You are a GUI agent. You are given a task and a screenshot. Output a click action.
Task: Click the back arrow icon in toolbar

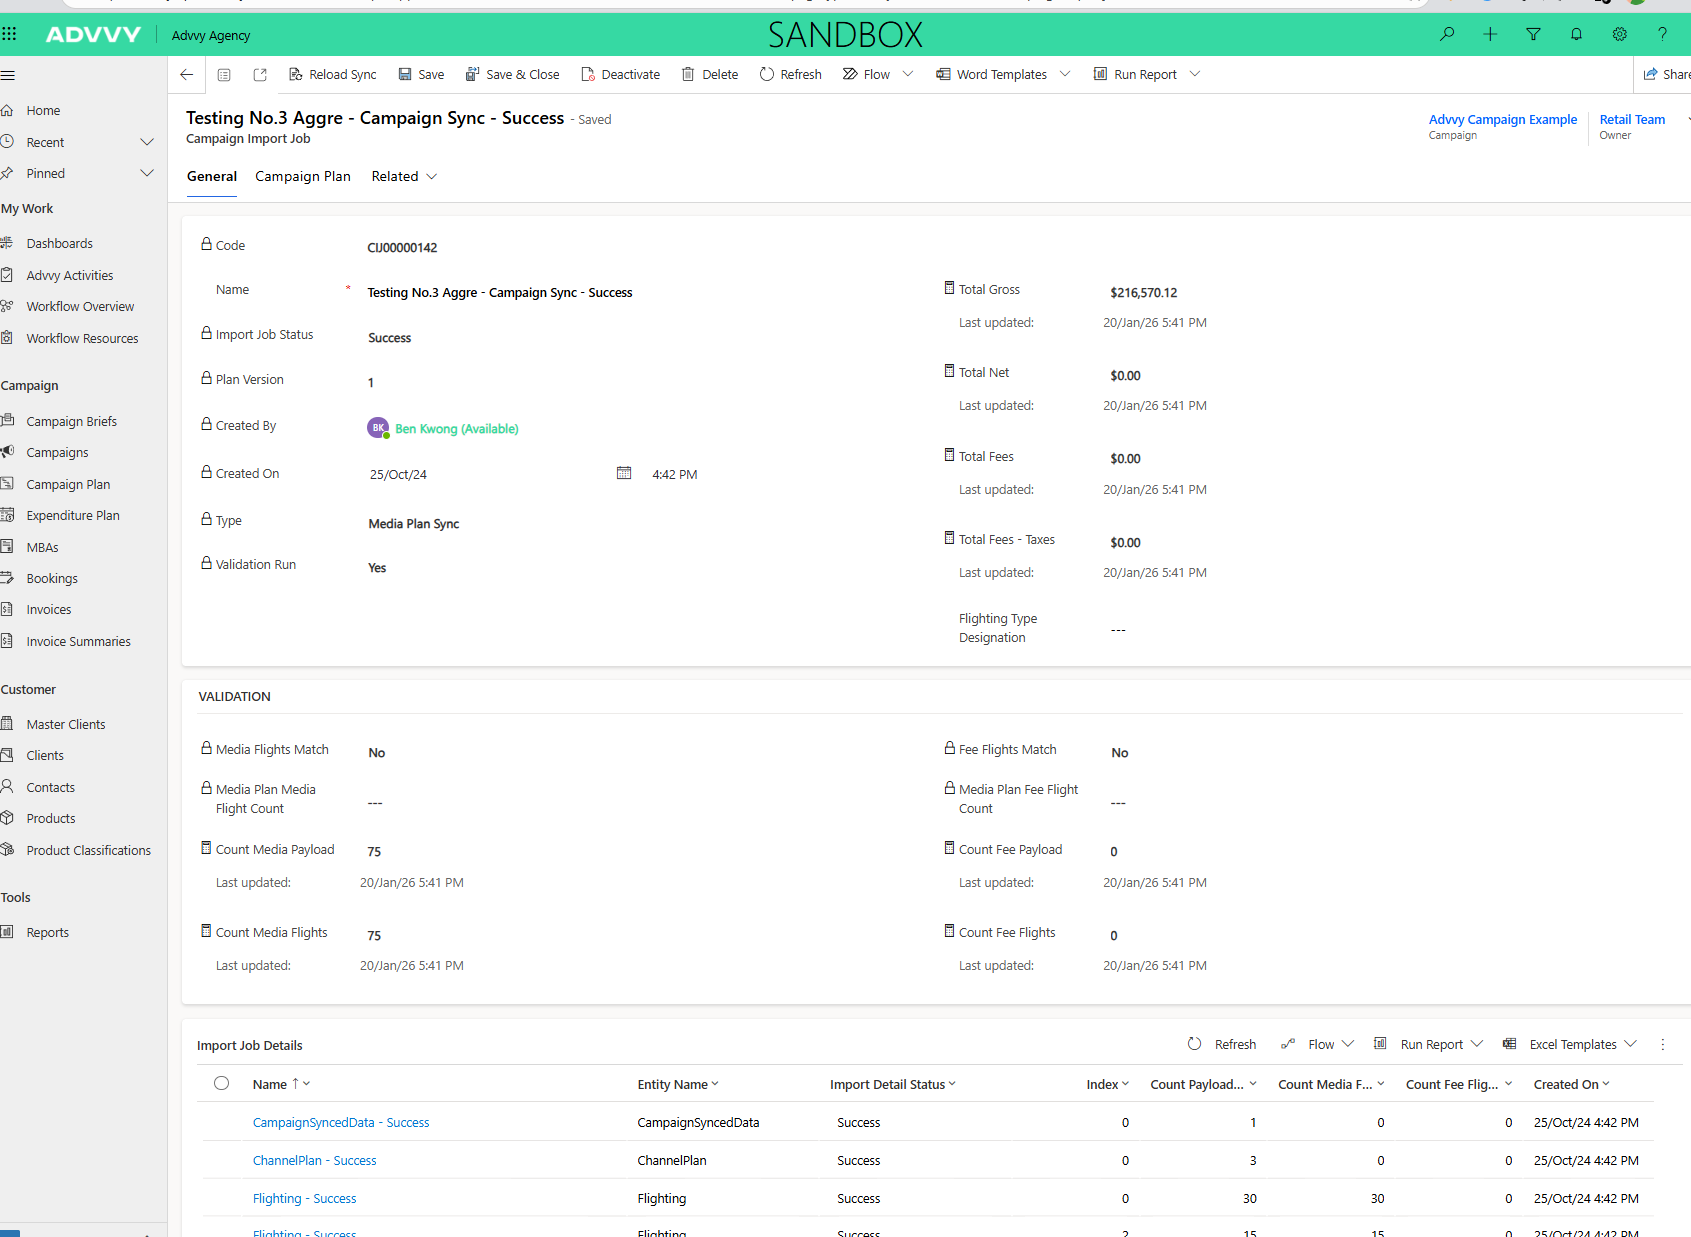pos(186,74)
